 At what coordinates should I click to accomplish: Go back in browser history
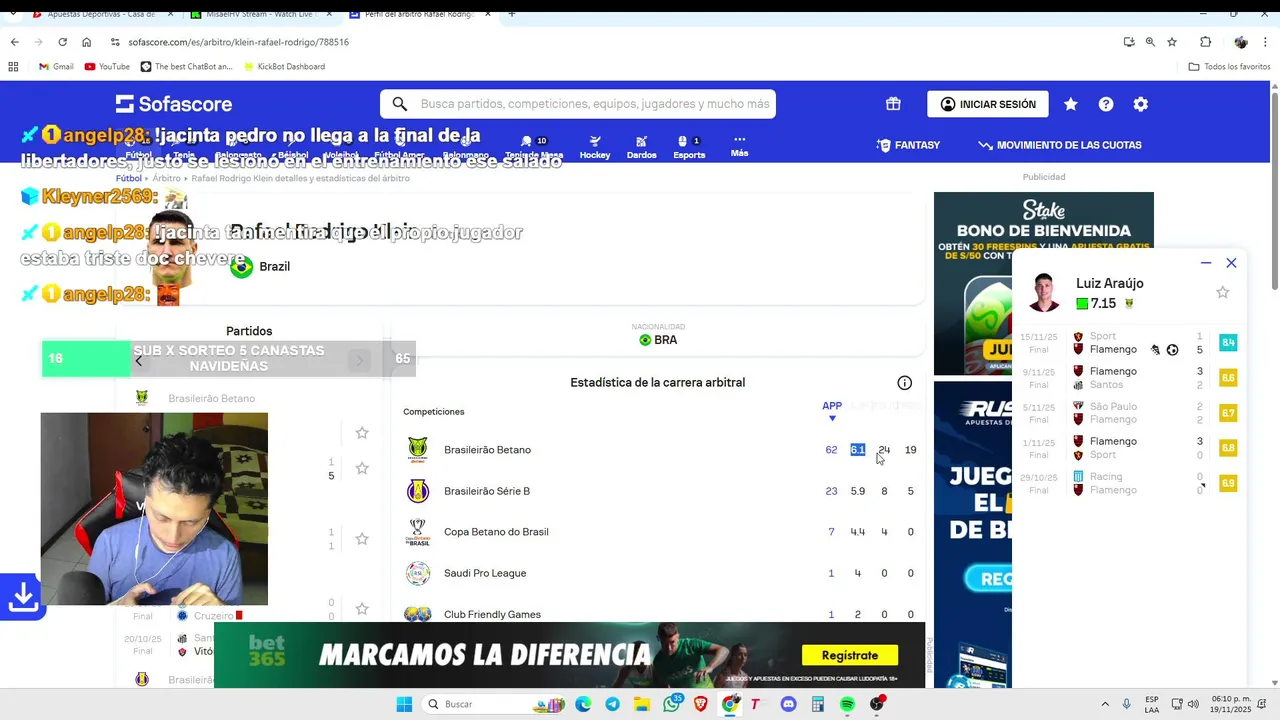[x=14, y=42]
